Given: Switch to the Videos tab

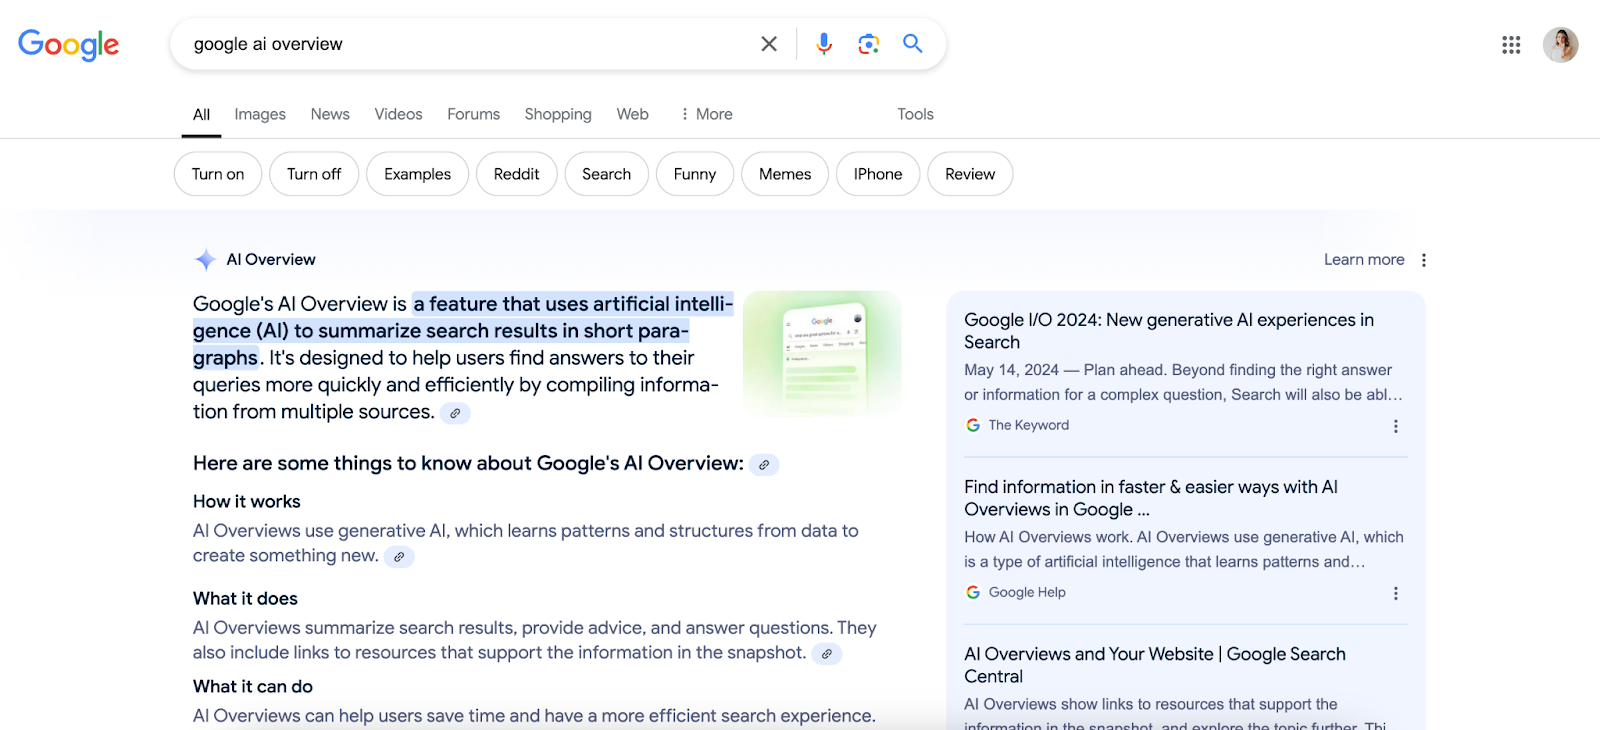Looking at the screenshot, I should (x=398, y=114).
